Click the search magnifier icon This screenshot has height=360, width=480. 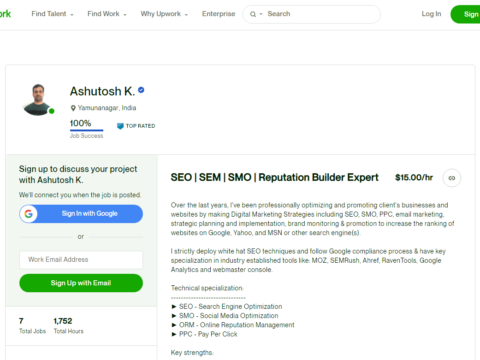click(x=253, y=14)
